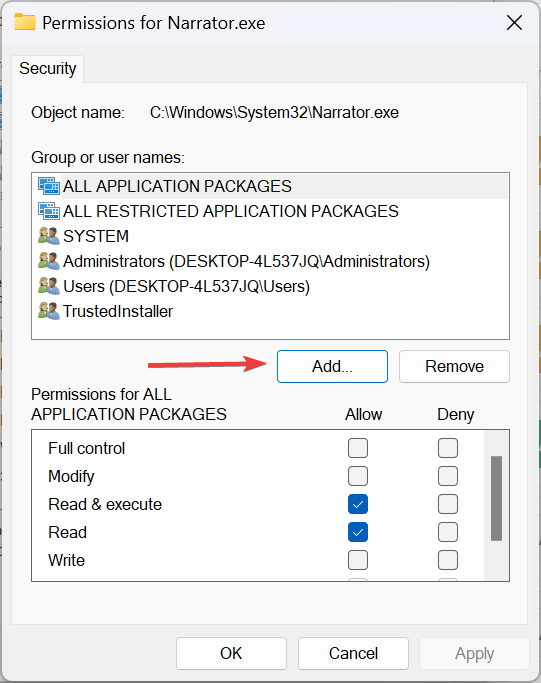Click the Users group icon
The image size is (541, 683).
tap(49, 286)
